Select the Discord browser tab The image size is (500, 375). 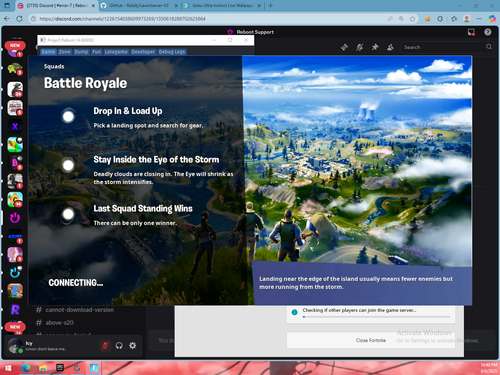pos(56,6)
